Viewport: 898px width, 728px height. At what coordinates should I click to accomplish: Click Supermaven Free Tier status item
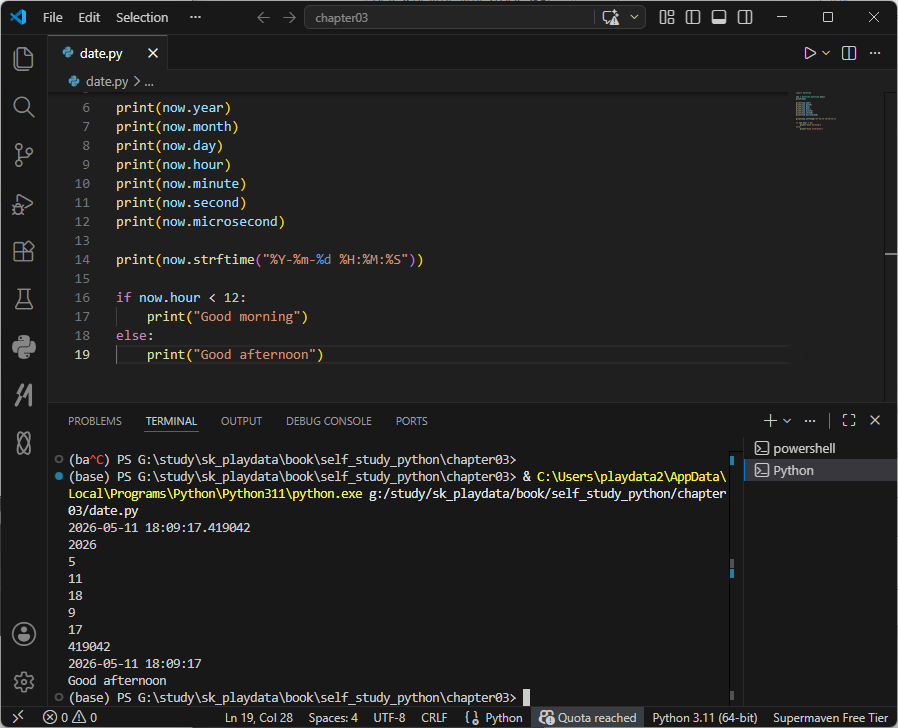[830, 717]
